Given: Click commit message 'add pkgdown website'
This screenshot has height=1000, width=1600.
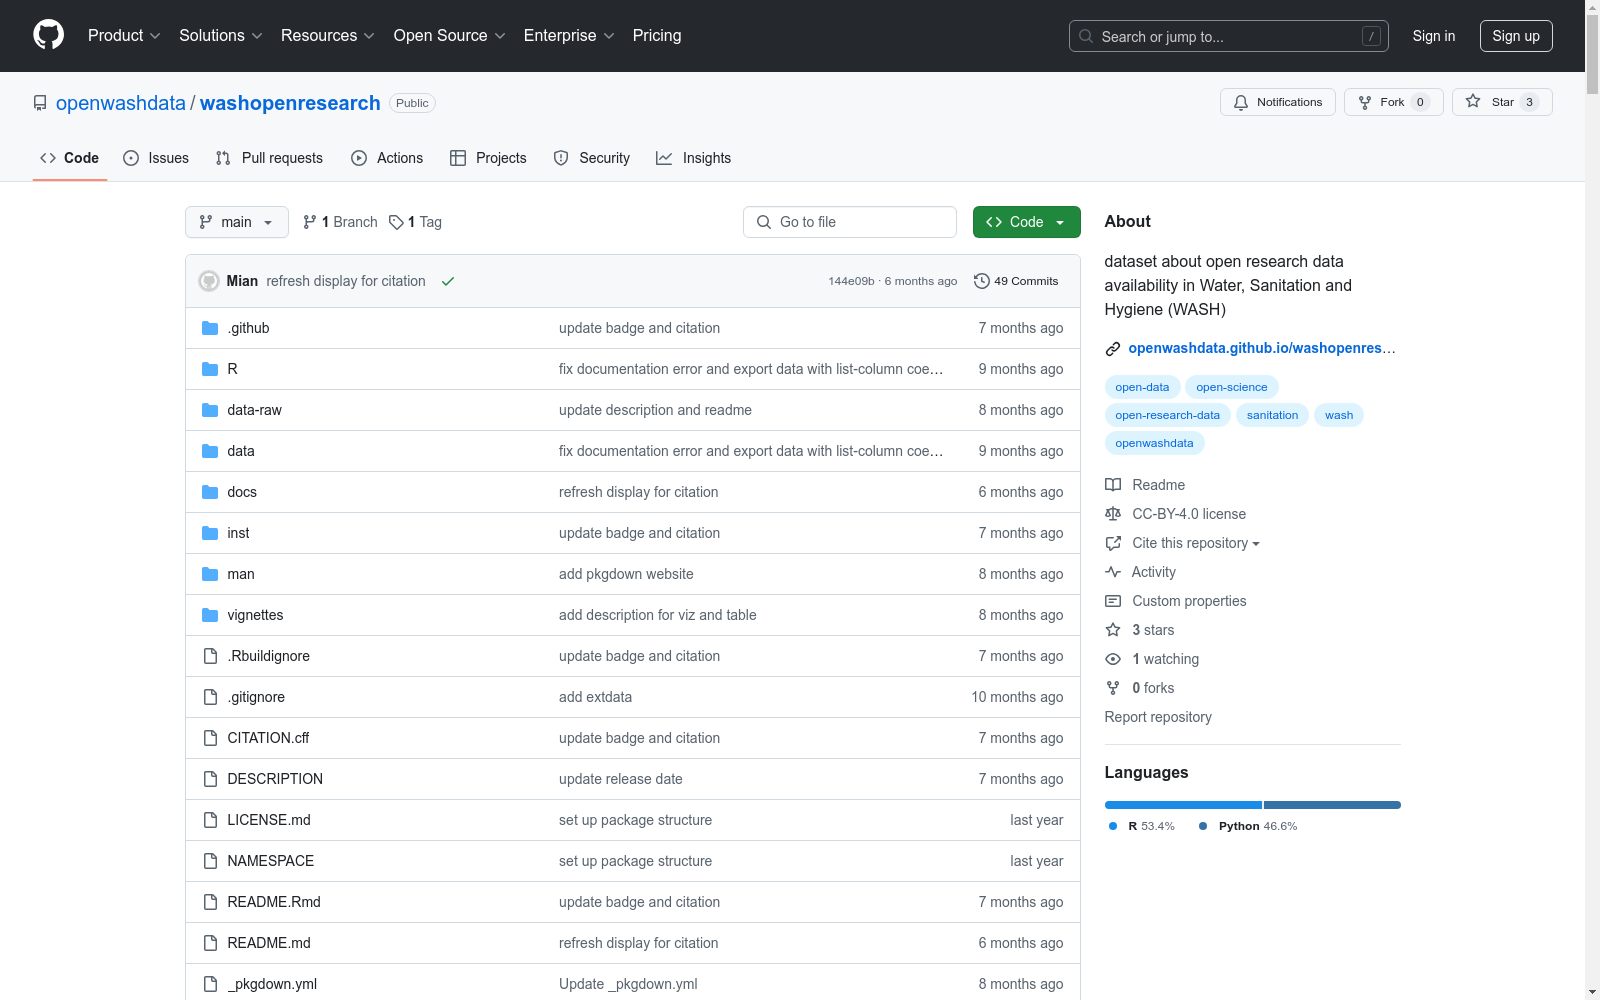Looking at the screenshot, I should pos(626,574).
